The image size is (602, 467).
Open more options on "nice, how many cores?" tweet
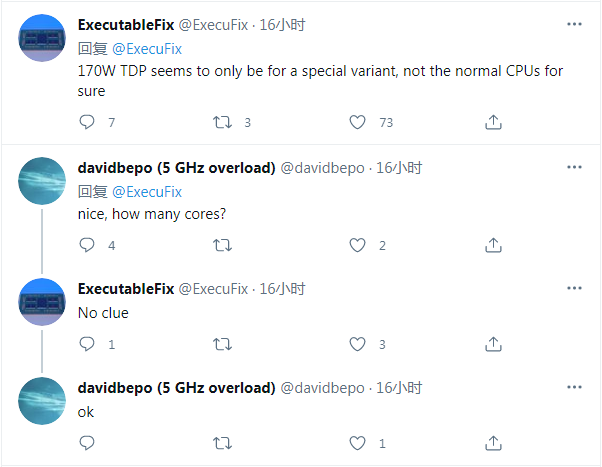tap(574, 166)
